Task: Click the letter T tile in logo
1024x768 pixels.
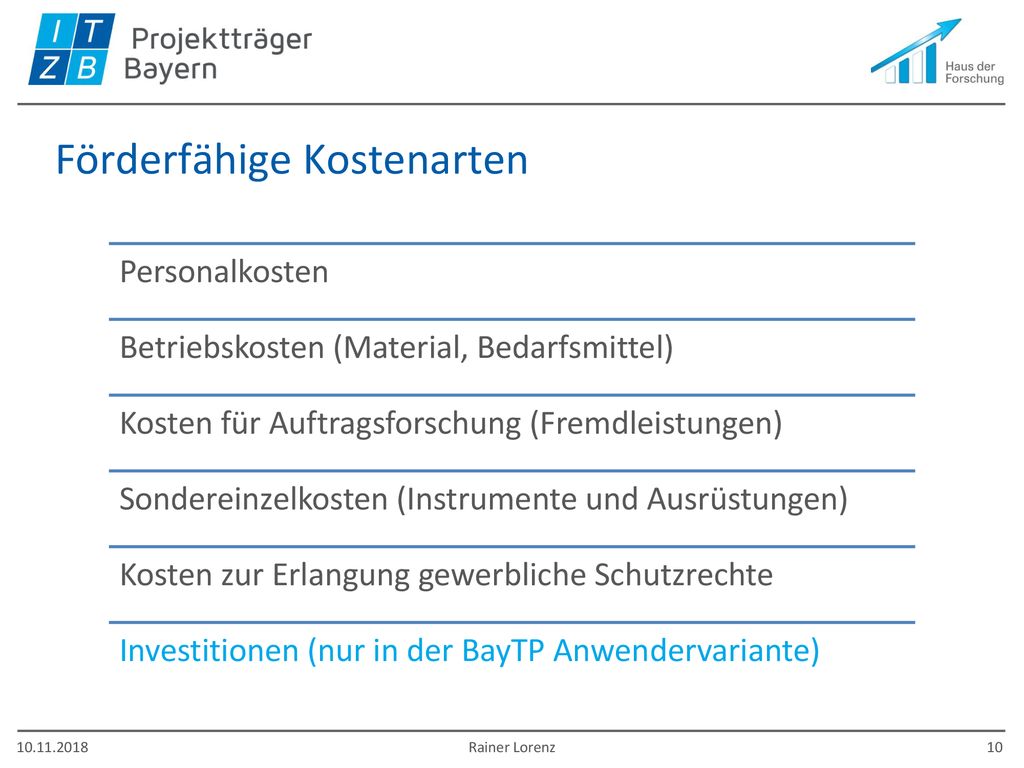Action: (x=95, y=30)
